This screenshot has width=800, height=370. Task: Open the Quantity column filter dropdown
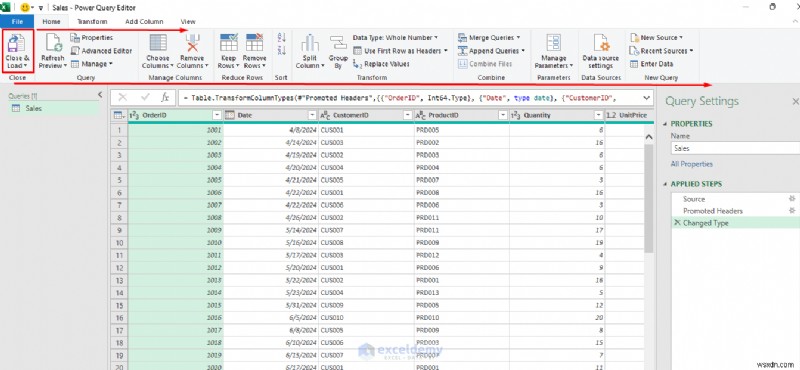coord(598,115)
